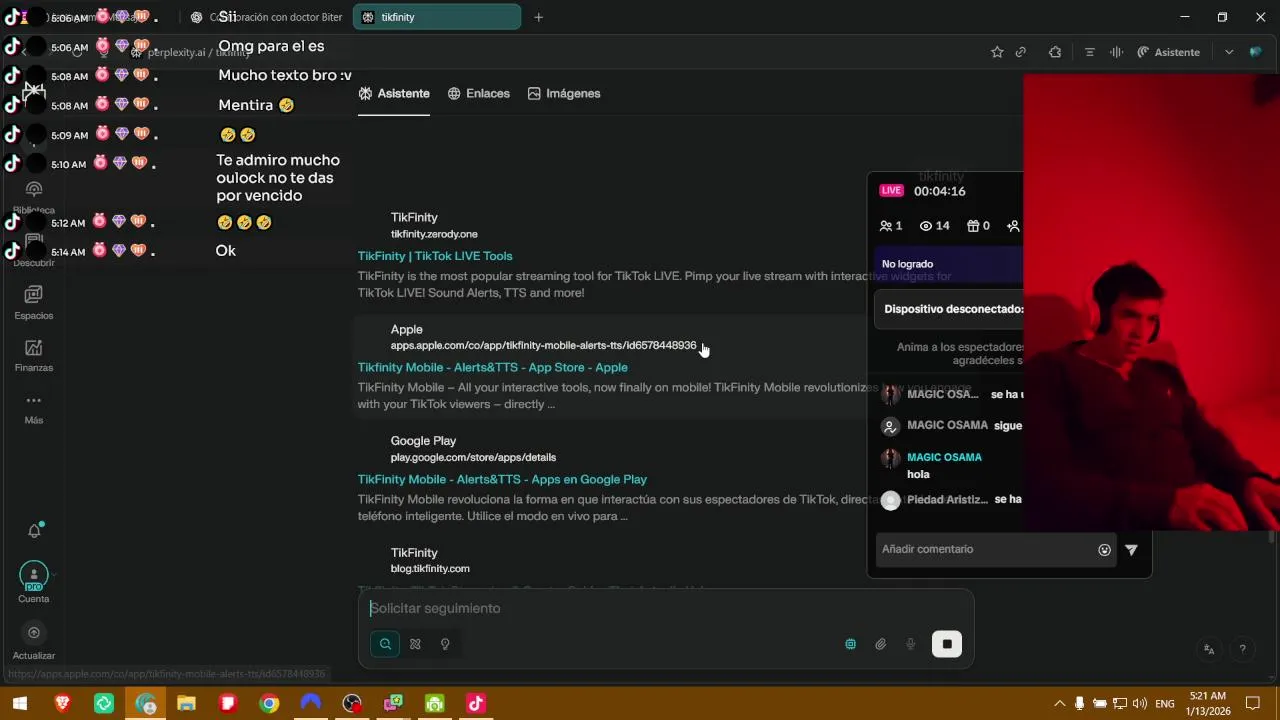Open Finanzas in the sidebar
The height and width of the screenshot is (720, 1280).
click(33, 355)
